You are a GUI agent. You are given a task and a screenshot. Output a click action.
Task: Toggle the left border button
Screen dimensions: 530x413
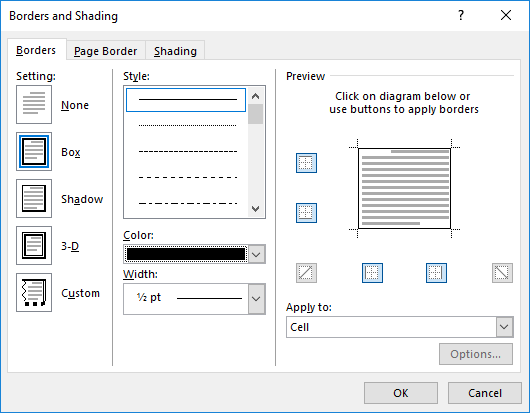(372, 273)
